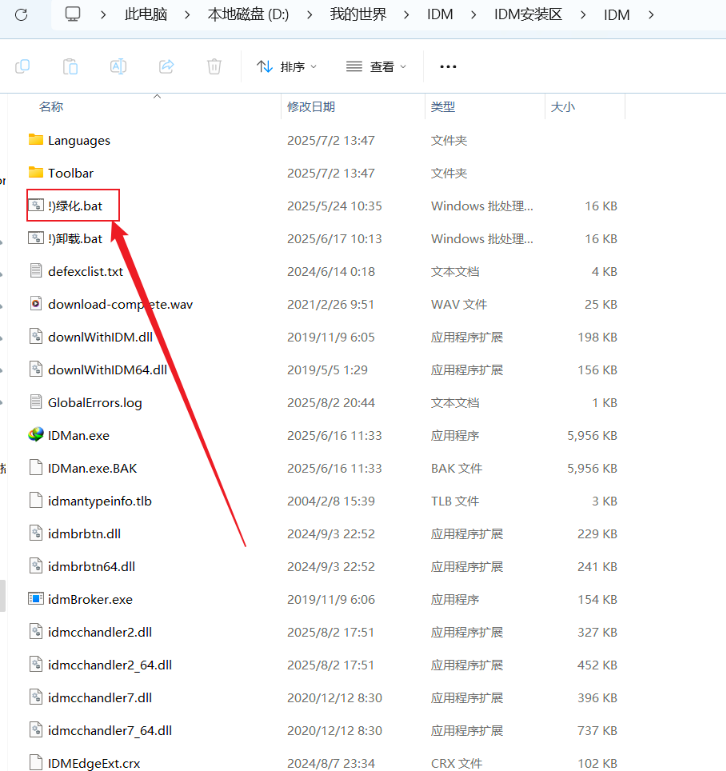The width and height of the screenshot is (726, 771).
Task: Expand the chevron after IDM安装区 in the breadcrumb
Action: point(583,15)
